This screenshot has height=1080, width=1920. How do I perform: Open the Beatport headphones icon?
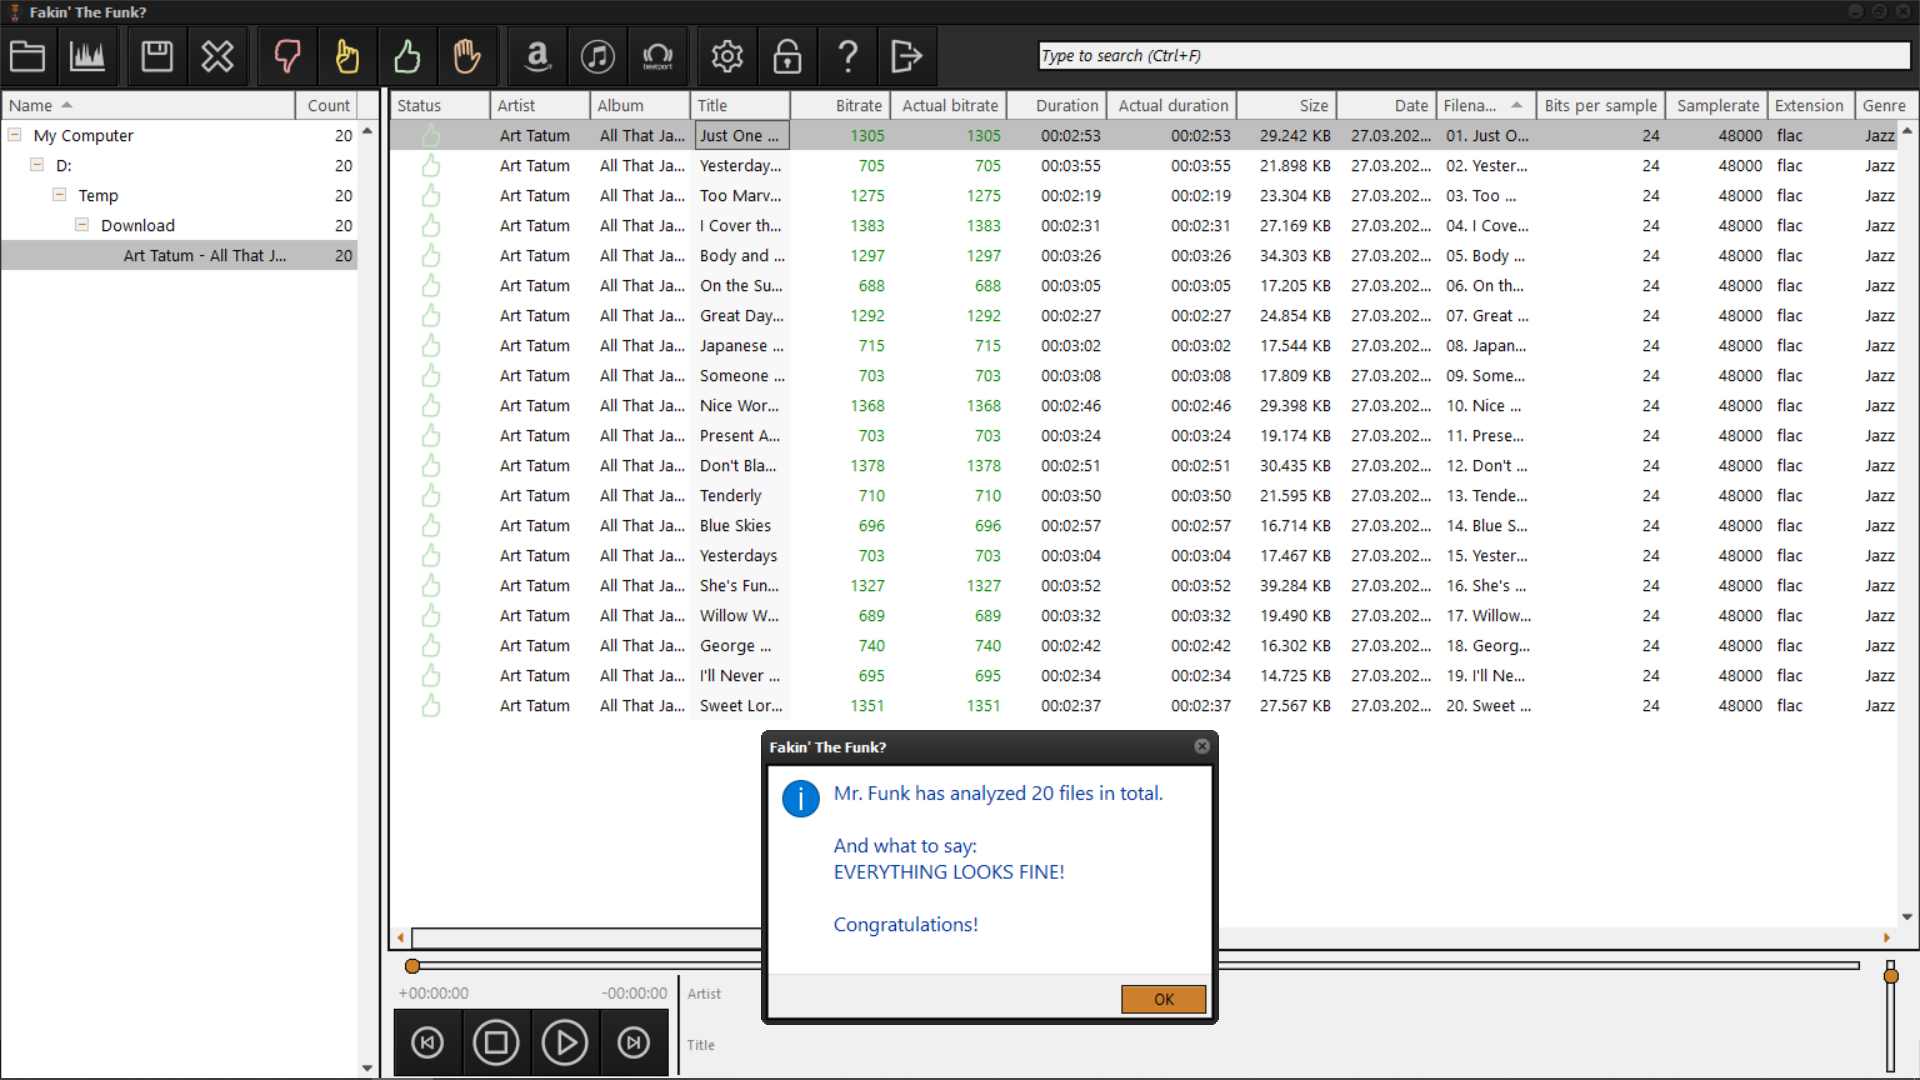657,56
